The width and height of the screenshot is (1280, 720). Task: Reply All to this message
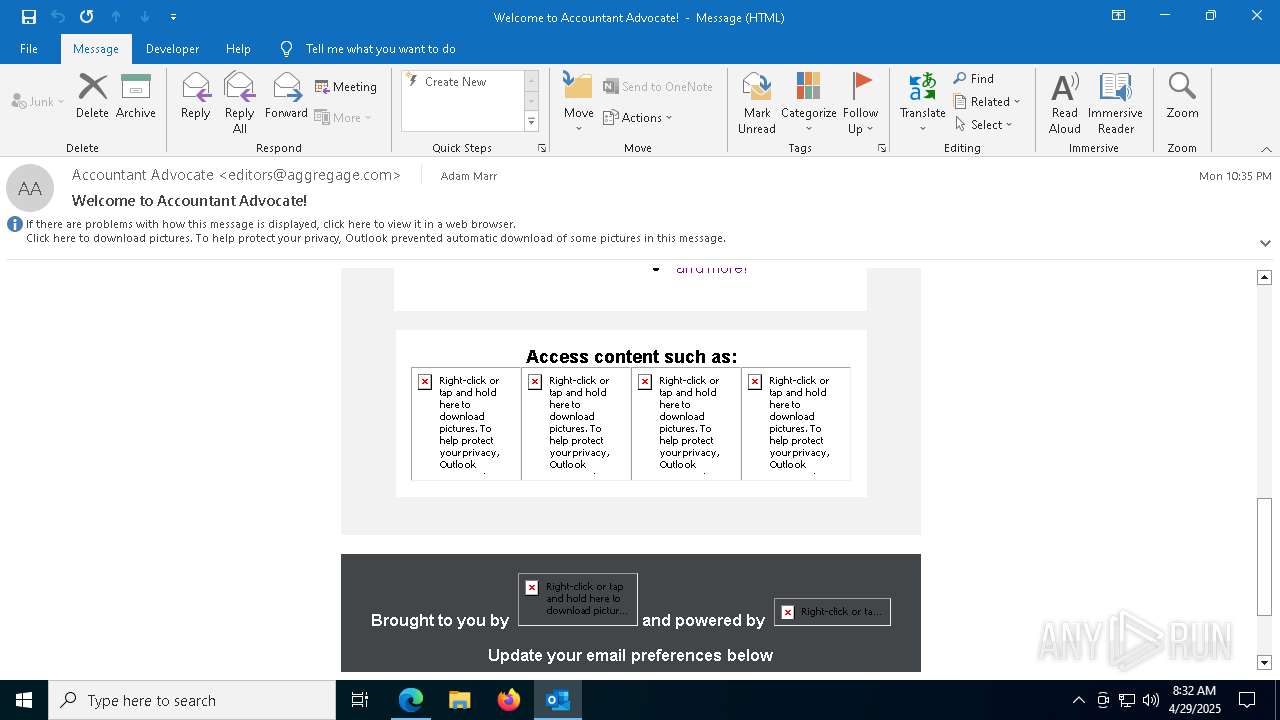239,102
